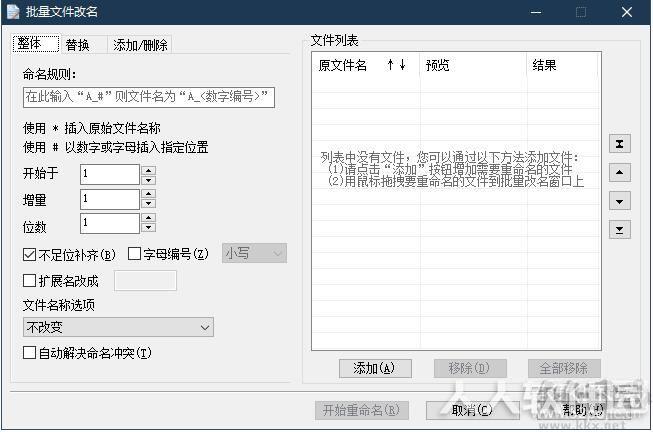Viewport: 653px width, 432px height.
Task: Increase the 开始于 value with up stepper
Action: point(149,170)
